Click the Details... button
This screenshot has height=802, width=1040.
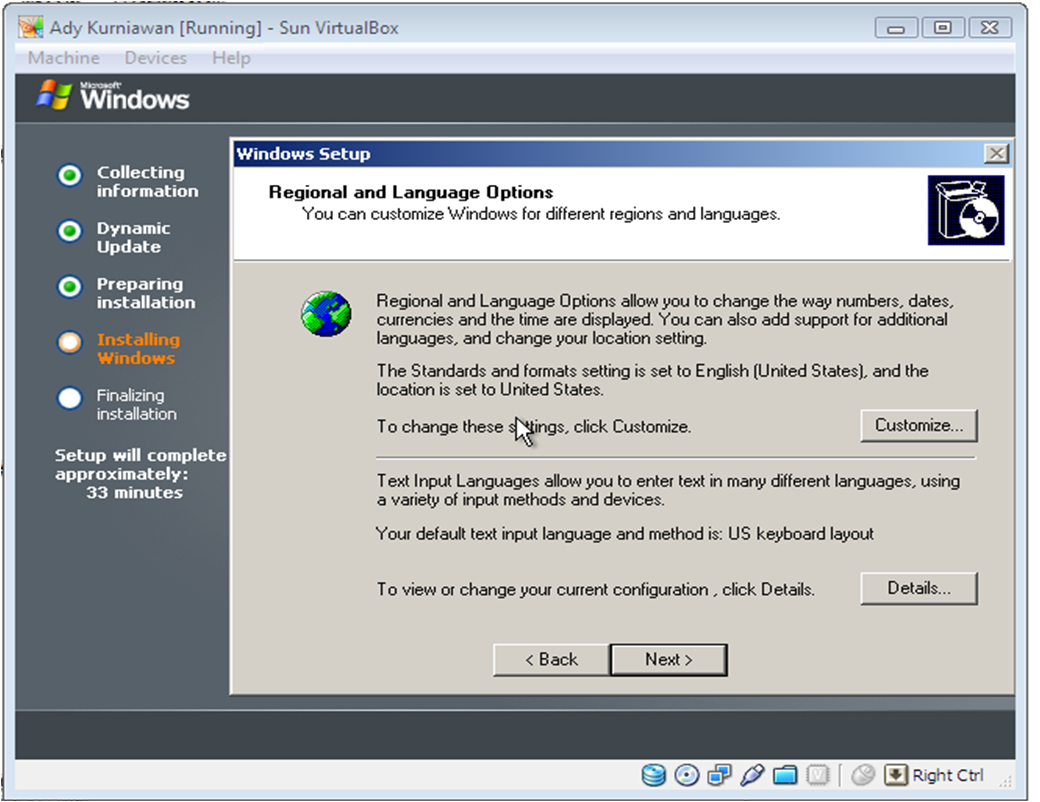pos(919,588)
